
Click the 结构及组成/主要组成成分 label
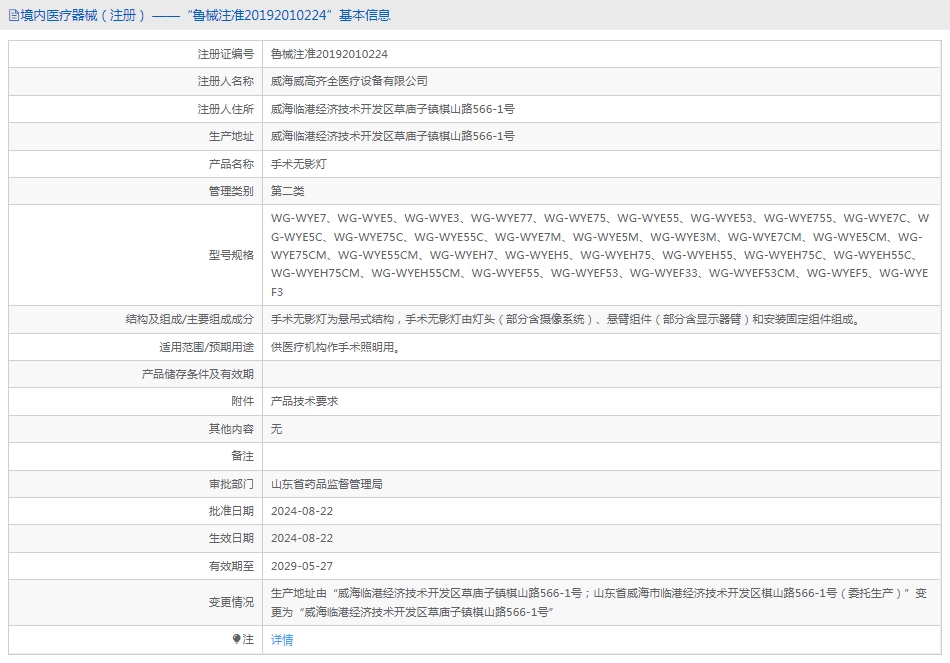pyautogui.click(x=190, y=319)
